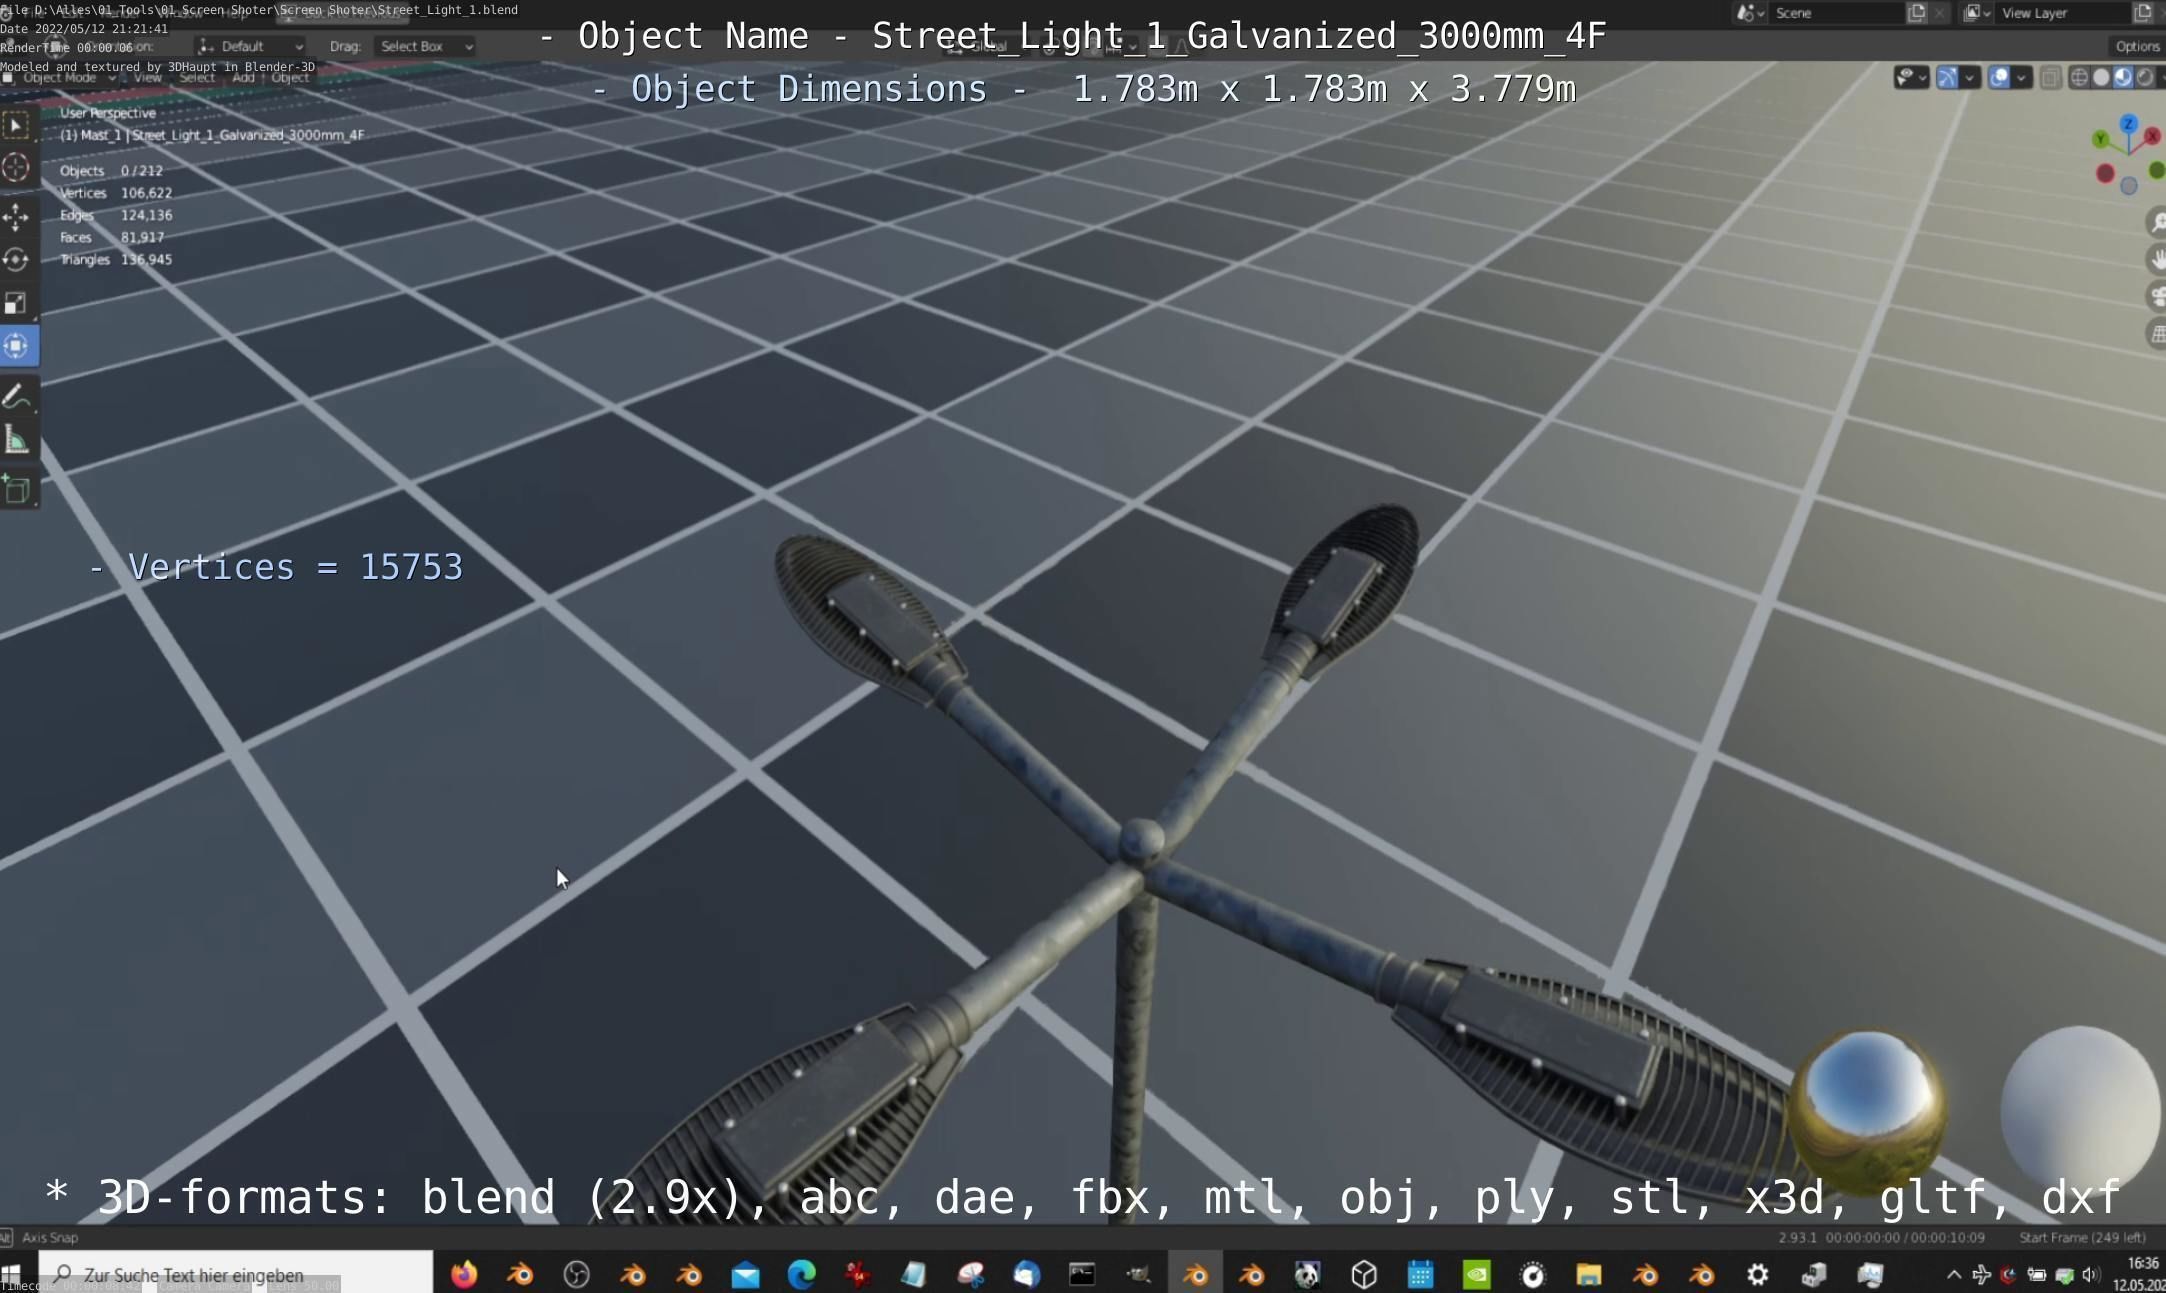This screenshot has width=2166, height=1293.
Task: Switch to wireframe shading
Action: pos(2079,77)
